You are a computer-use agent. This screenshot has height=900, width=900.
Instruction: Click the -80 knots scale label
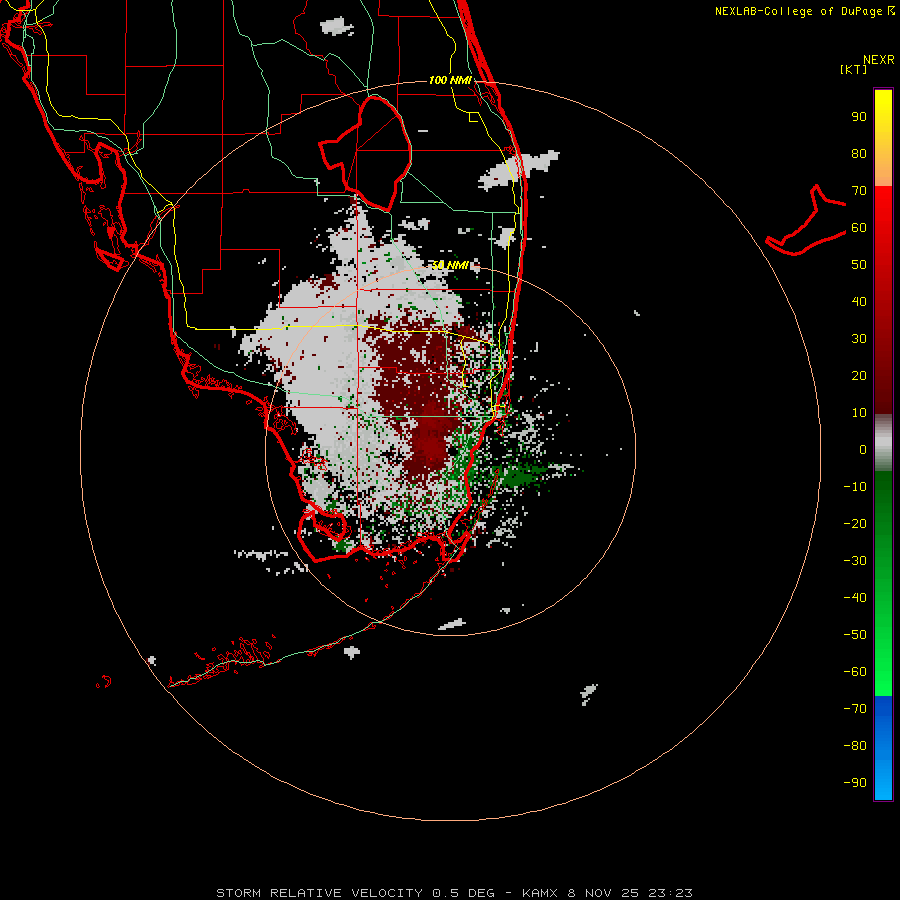pyautogui.click(x=855, y=746)
